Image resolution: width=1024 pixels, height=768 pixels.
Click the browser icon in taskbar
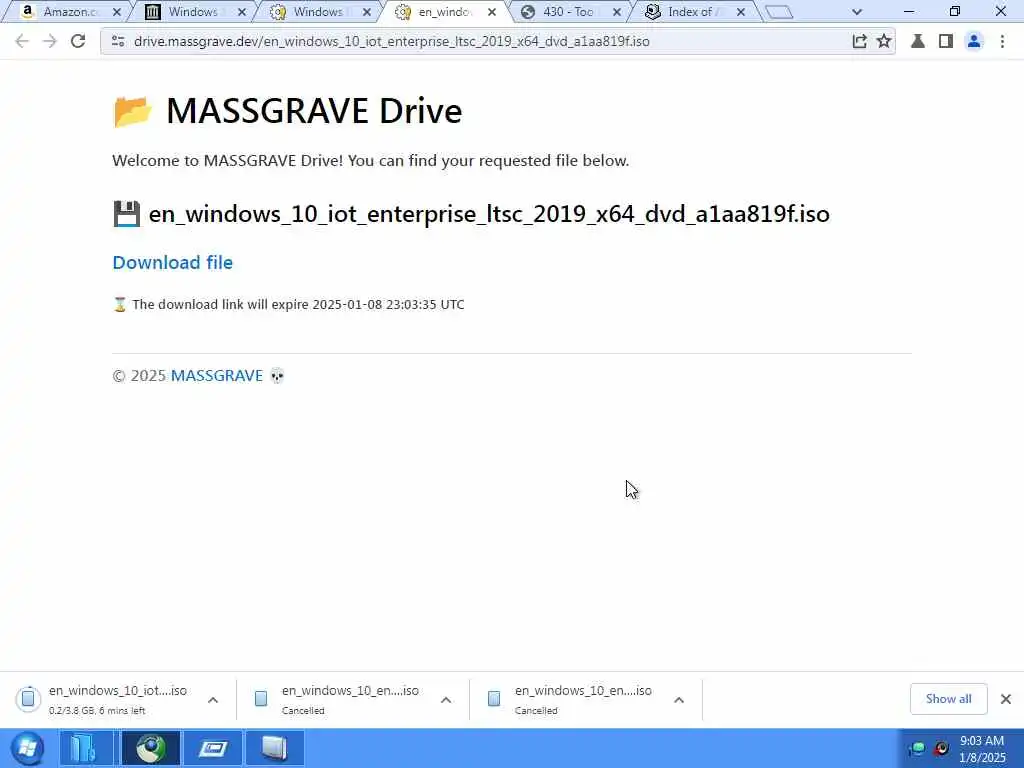151,748
